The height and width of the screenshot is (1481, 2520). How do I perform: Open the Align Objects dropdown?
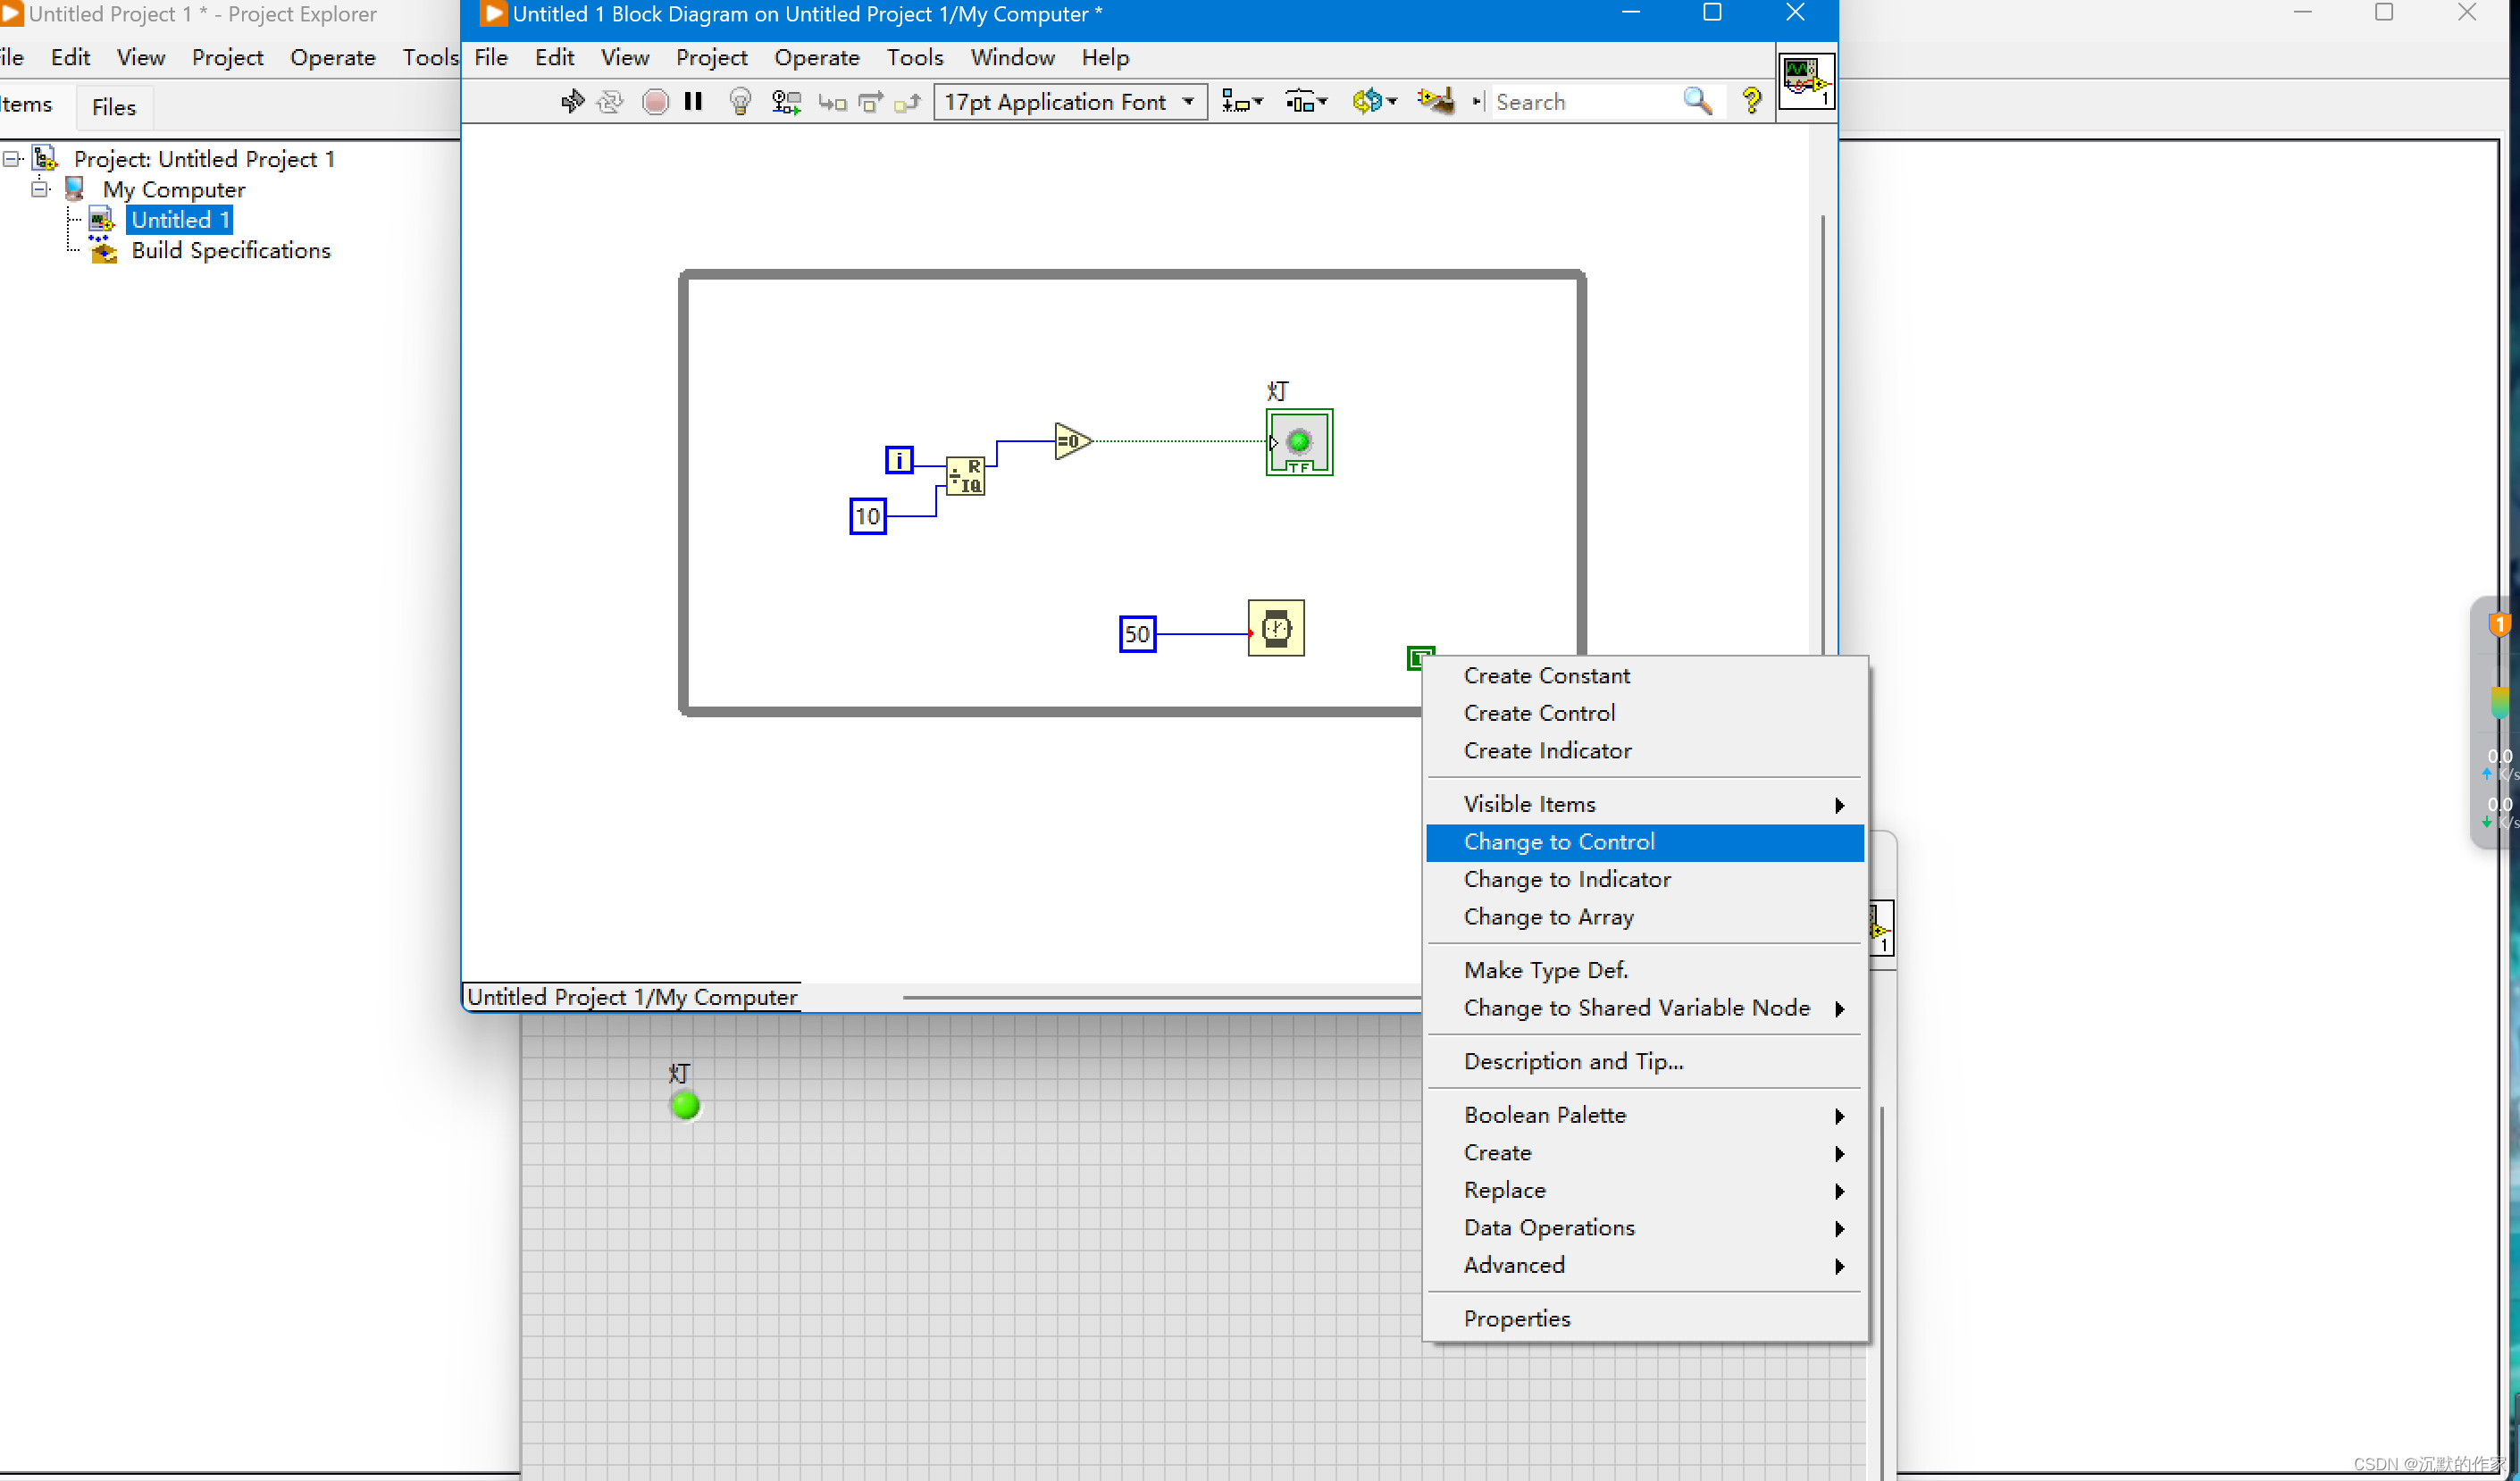click(x=1241, y=102)
